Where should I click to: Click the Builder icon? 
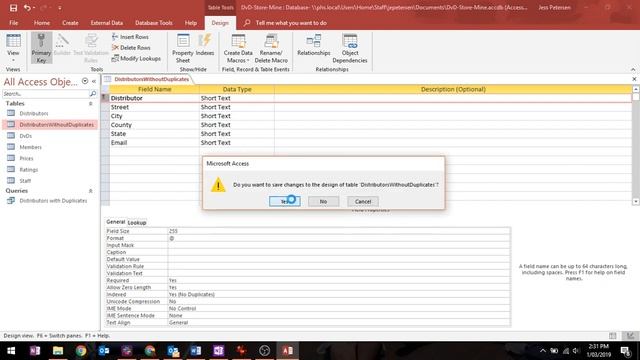(62, 45)
